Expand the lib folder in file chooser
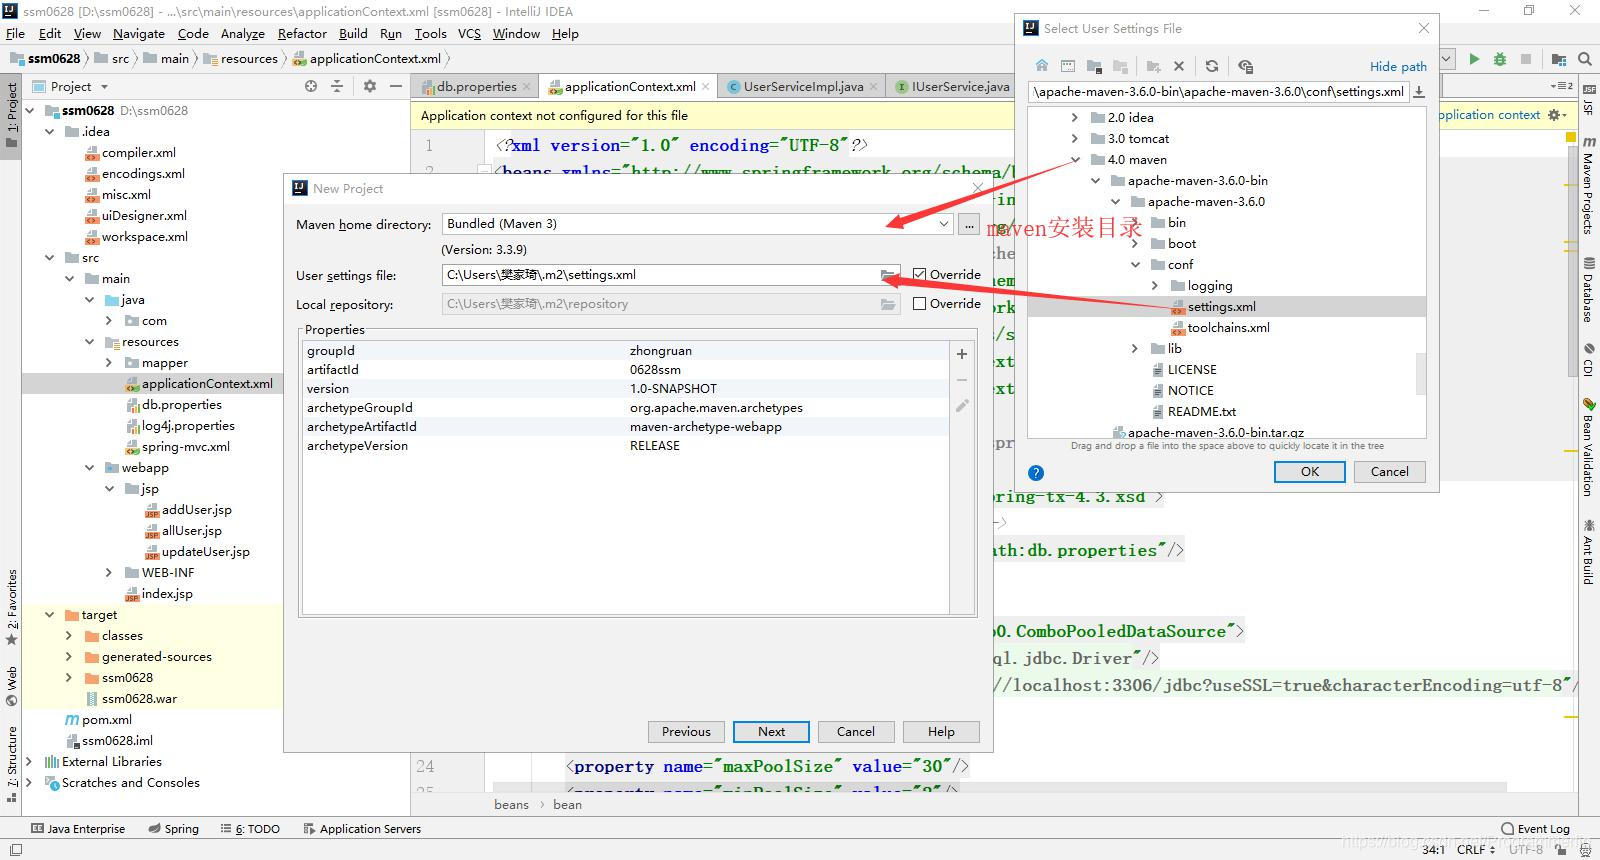This screenshot has height=860, width=1600. pyautogui.click(x=1135, y=348)
